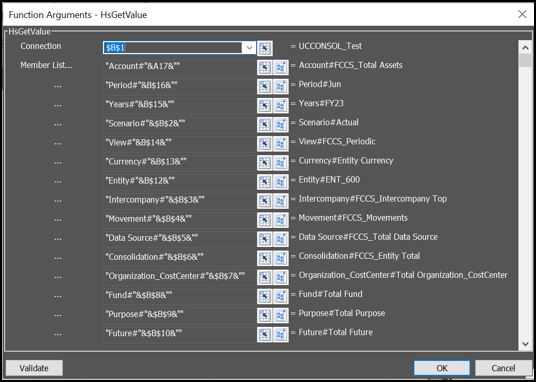Click the scrollbar down arrow
Image resolution: width=536 pixels, height=382 pixels.
tap(525, 344)
